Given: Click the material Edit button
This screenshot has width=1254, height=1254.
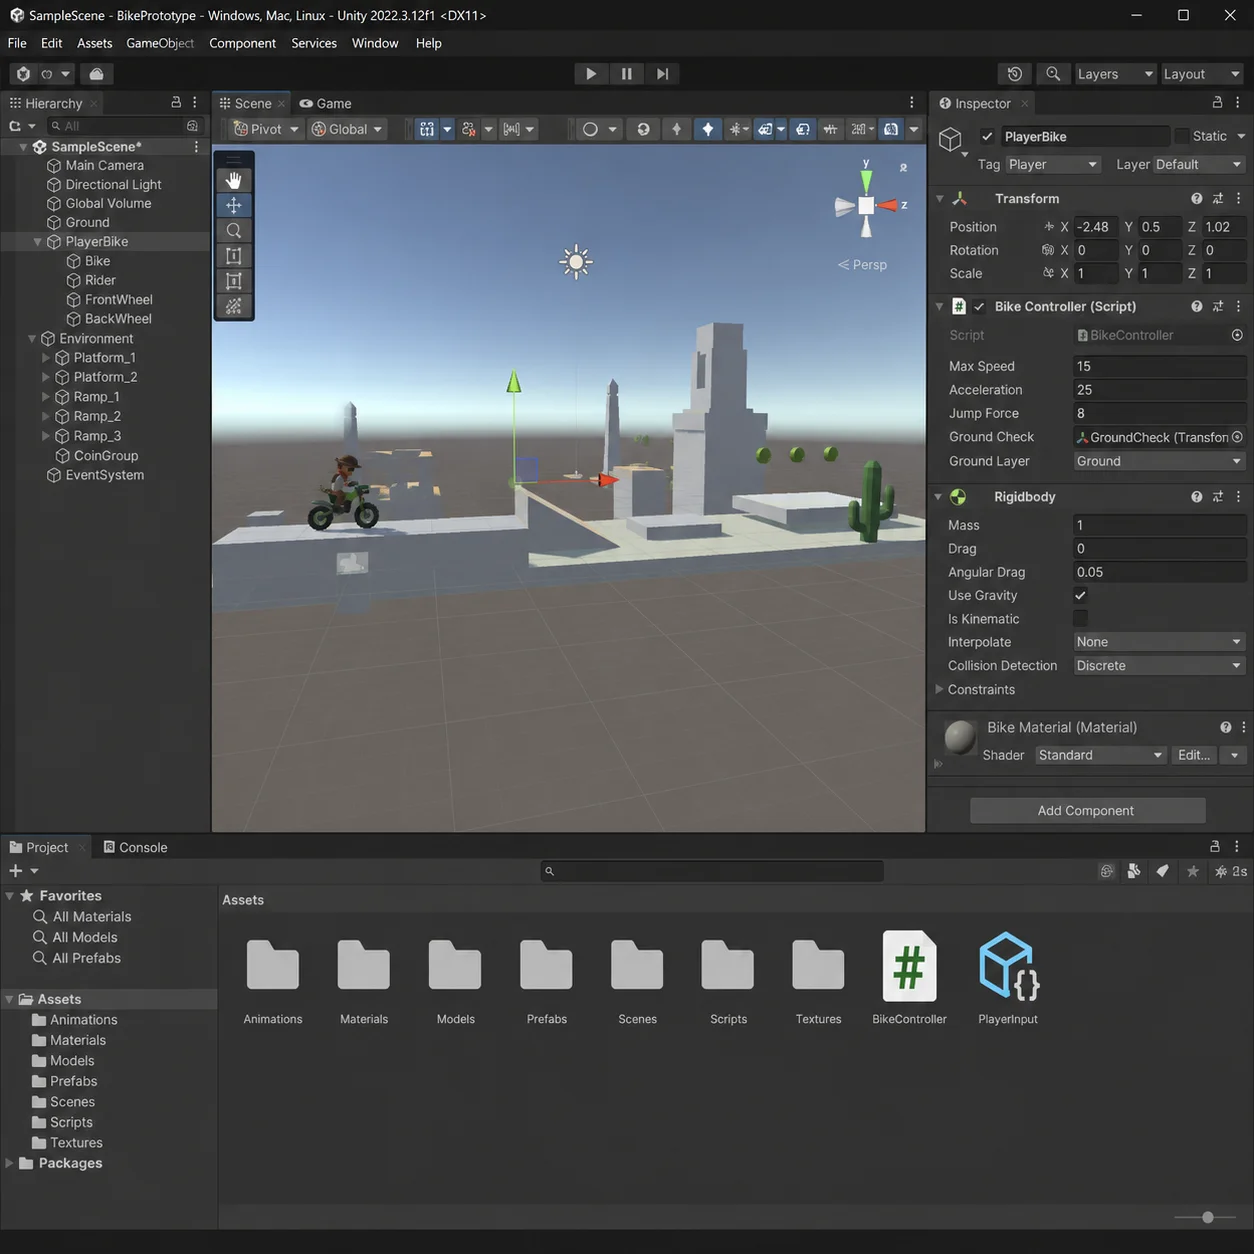Looking at the screenshot, I should tap(1194, 755).
